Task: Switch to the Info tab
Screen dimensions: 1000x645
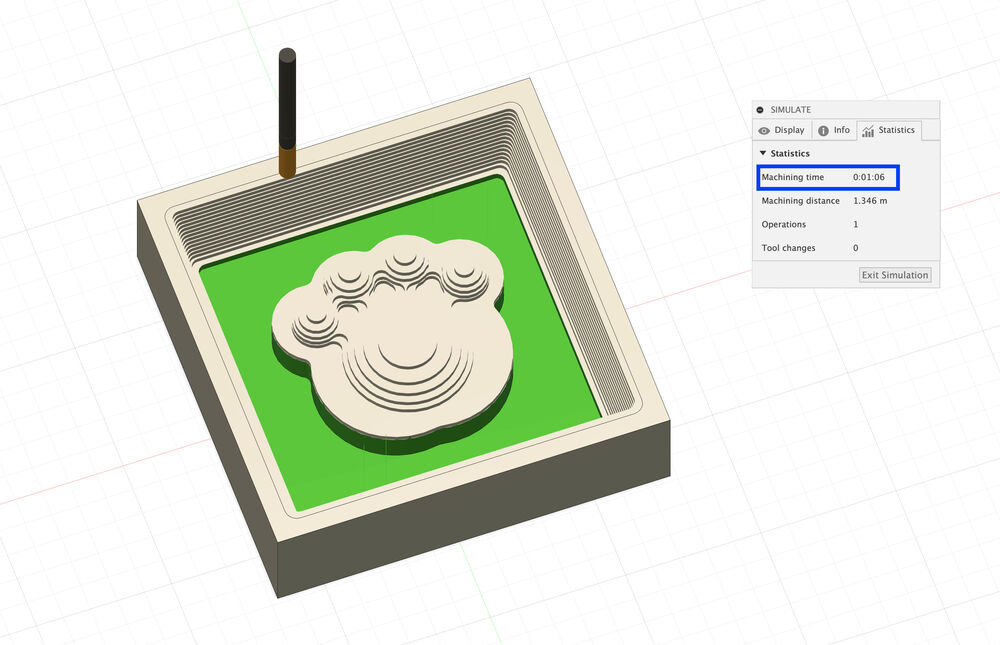Action: 834,130
